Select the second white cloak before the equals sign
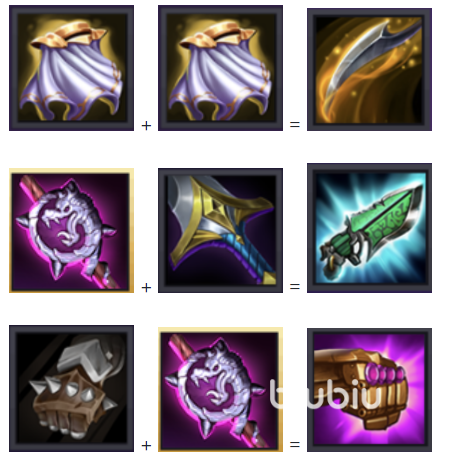 click(220, 68)
